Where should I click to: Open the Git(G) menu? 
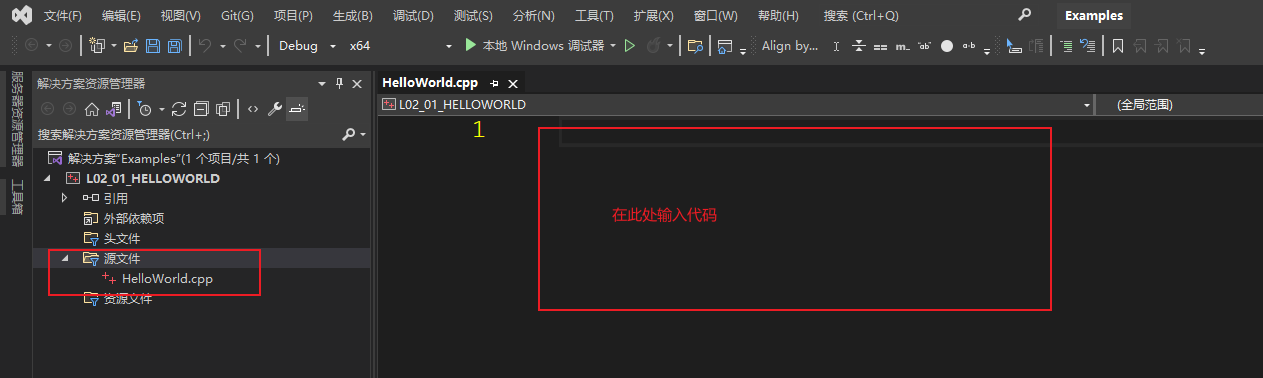pos(237,16)
